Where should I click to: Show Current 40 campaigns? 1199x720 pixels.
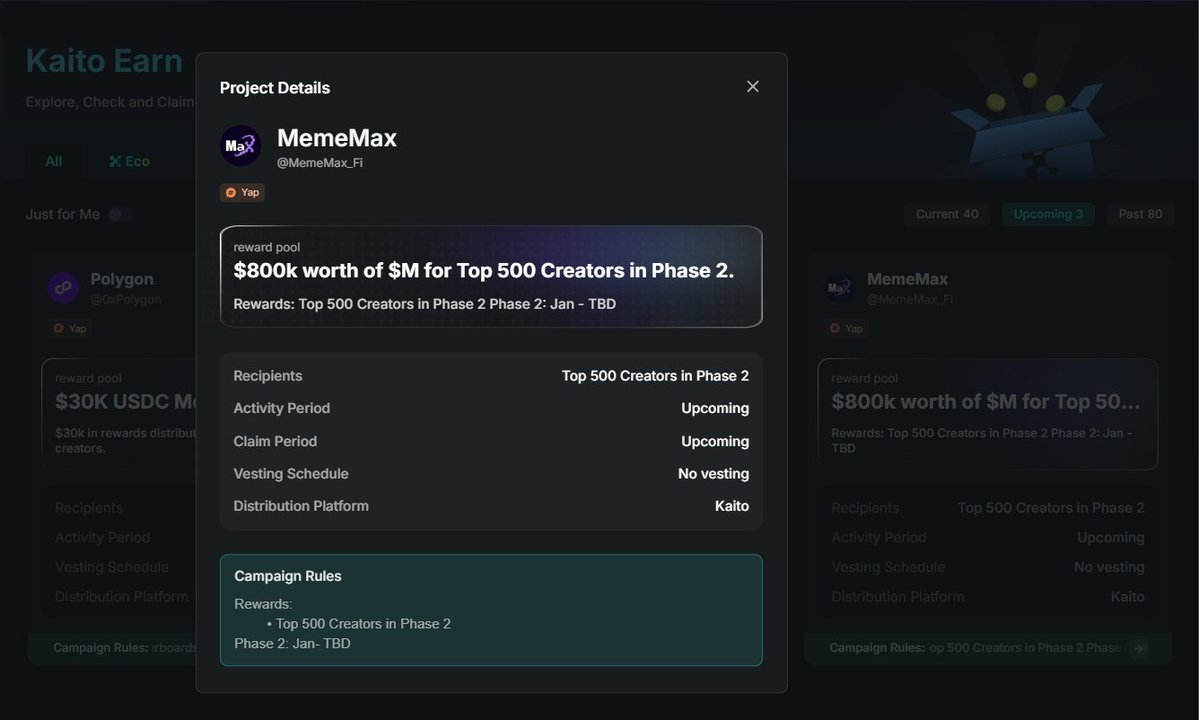point(947,214)
